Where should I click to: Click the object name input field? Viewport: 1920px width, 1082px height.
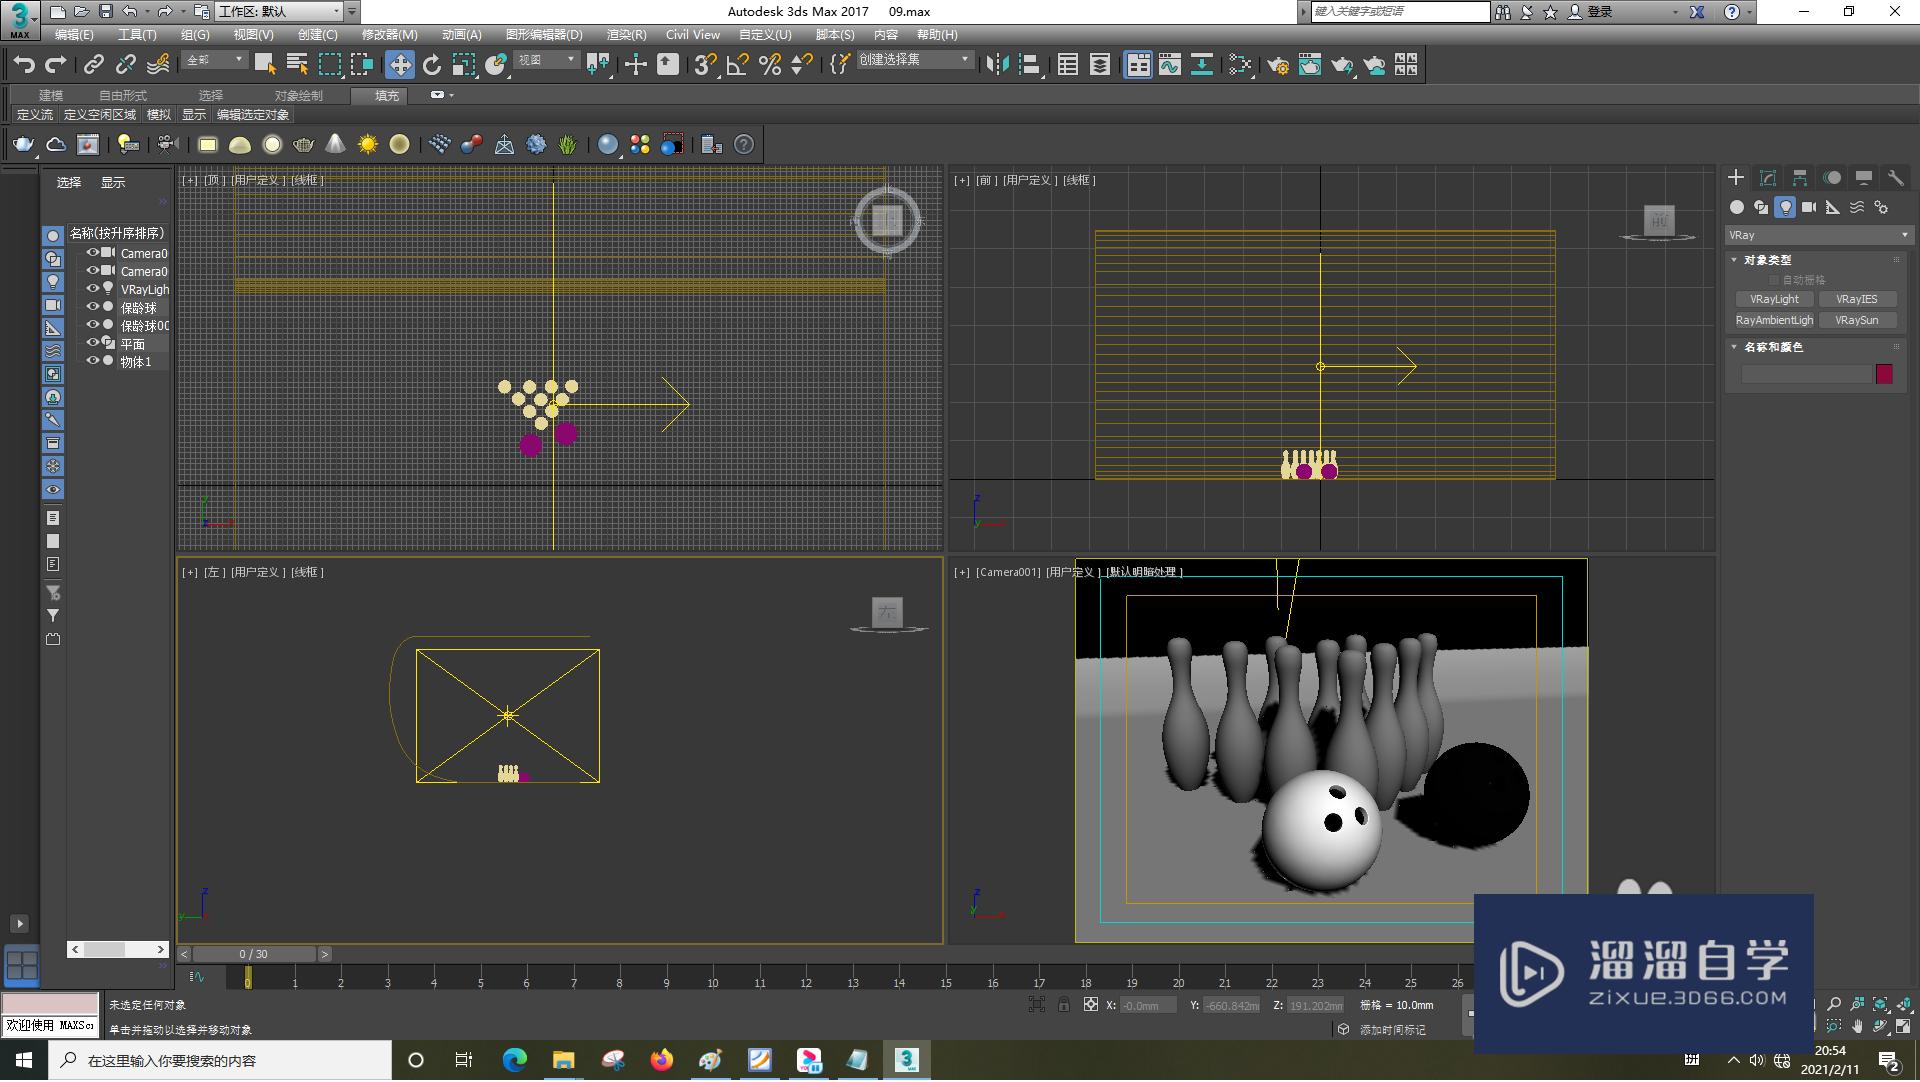click(x=1806, y=374)
